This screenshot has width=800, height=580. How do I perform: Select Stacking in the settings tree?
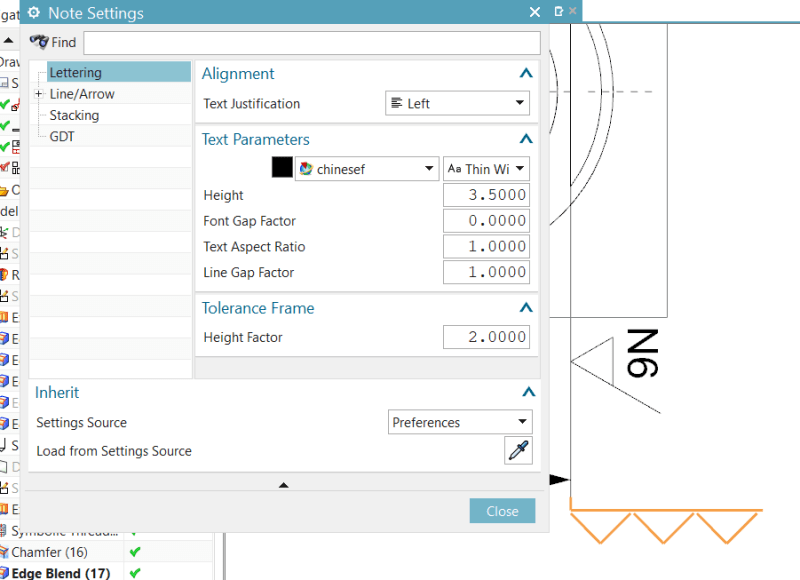74,115
